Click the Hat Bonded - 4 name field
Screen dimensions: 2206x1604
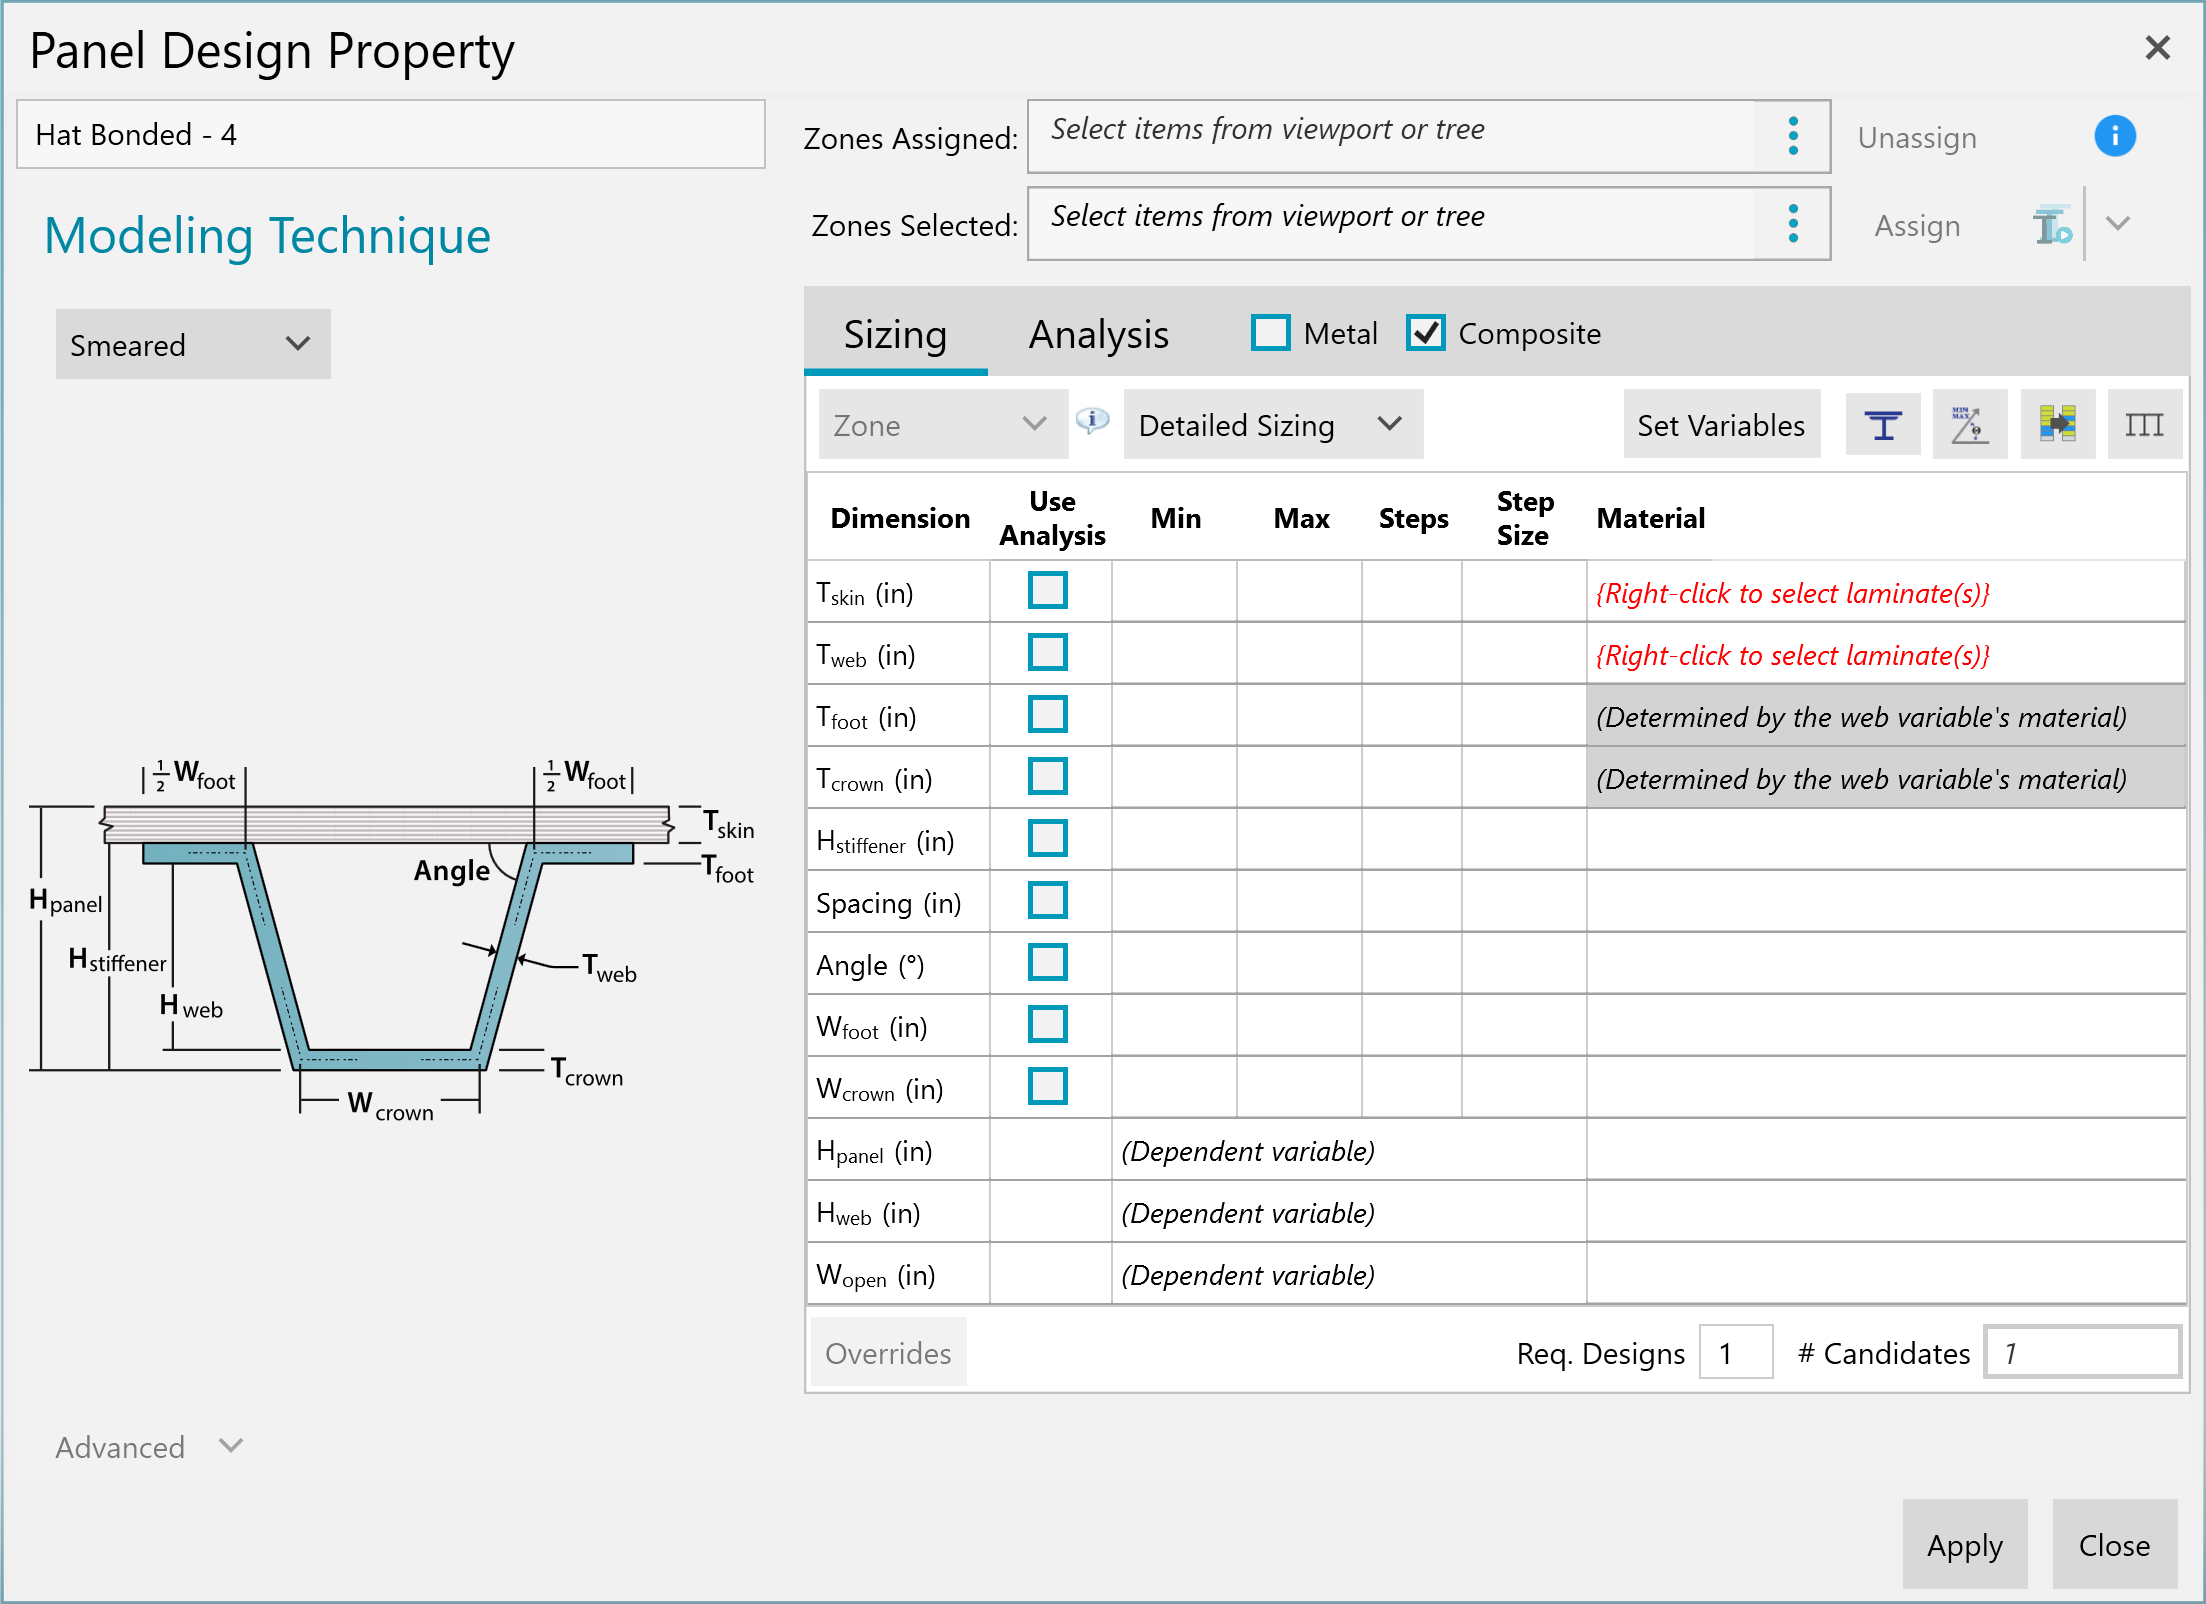click(x=391, y=134)
